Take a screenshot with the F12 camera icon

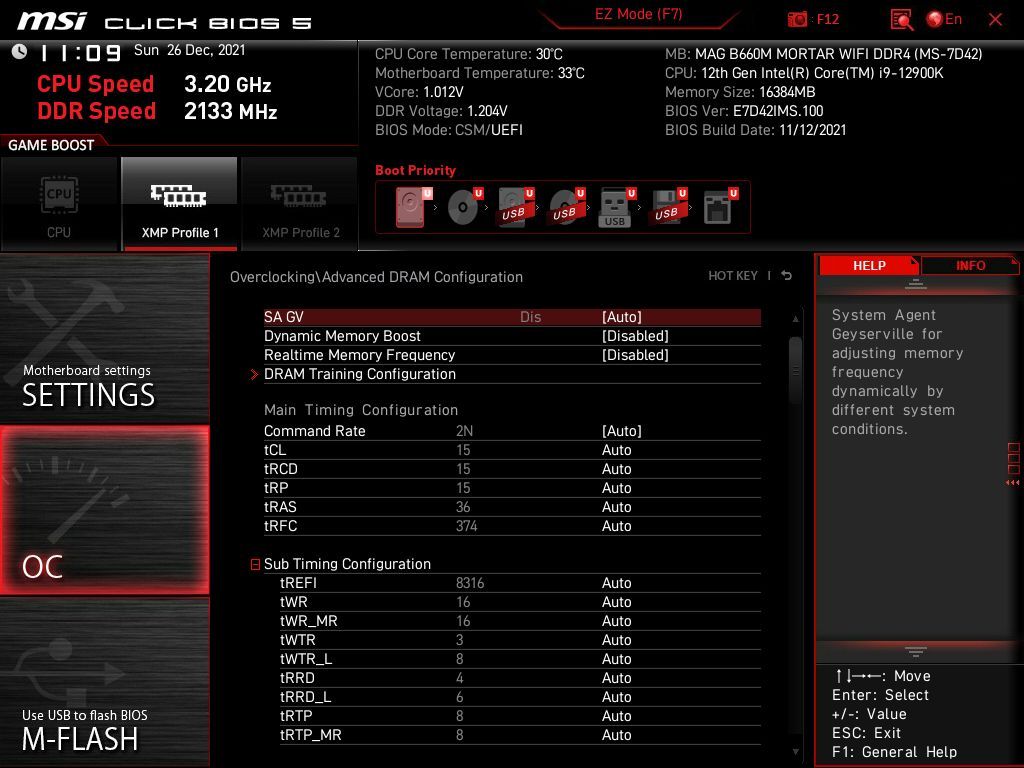(798, 19)
